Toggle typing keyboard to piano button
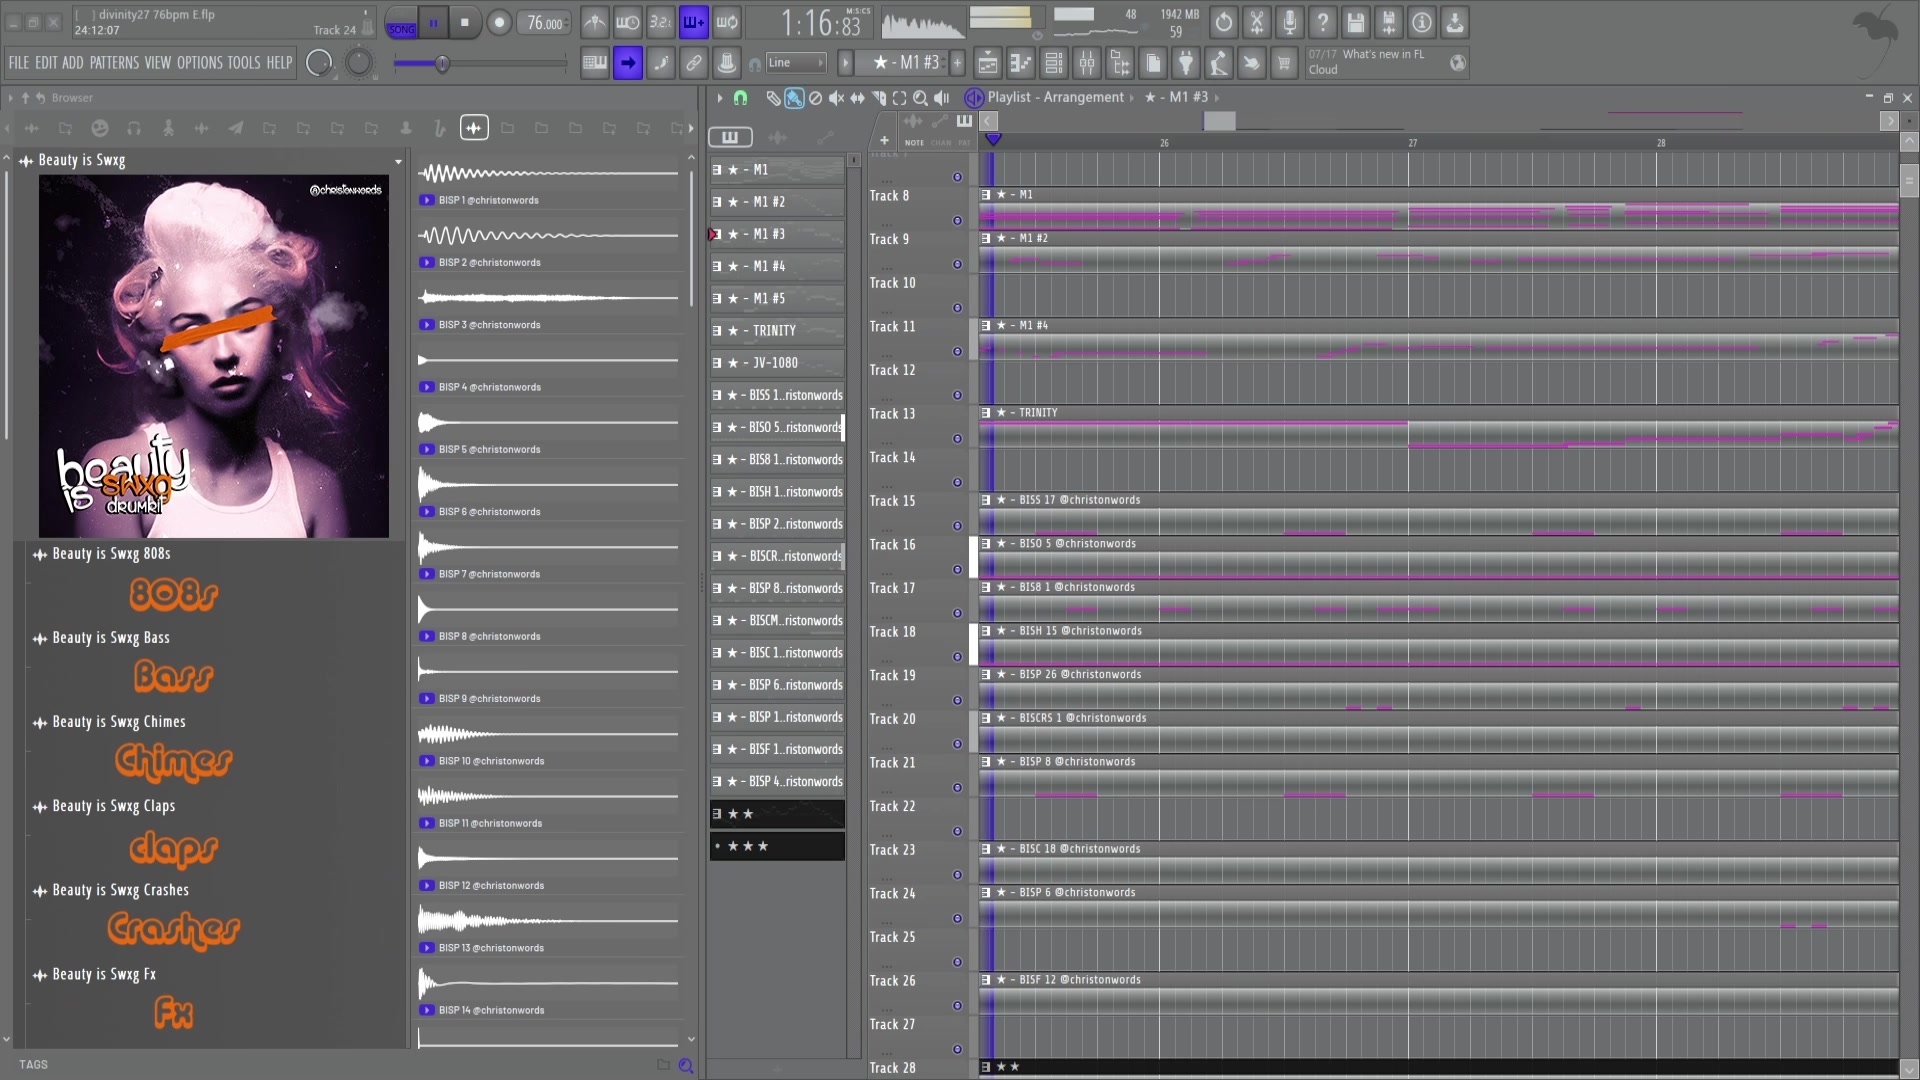 pos(595,63)
